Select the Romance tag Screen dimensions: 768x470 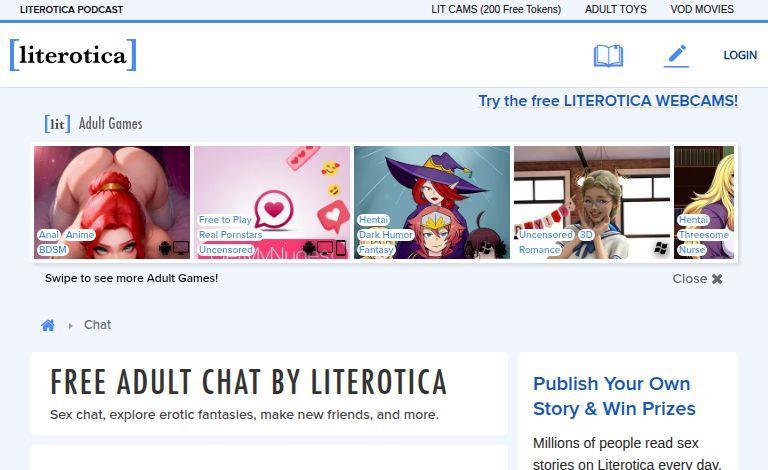tap(539, 250)
